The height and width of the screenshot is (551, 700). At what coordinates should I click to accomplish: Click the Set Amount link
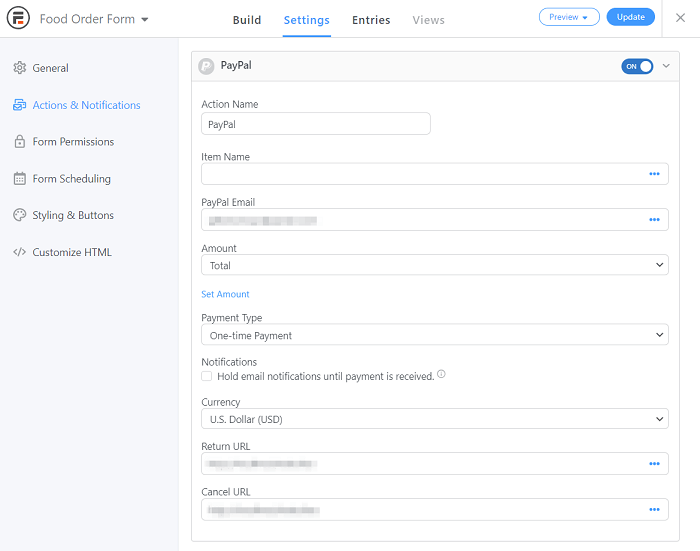(x=225, y=294)
